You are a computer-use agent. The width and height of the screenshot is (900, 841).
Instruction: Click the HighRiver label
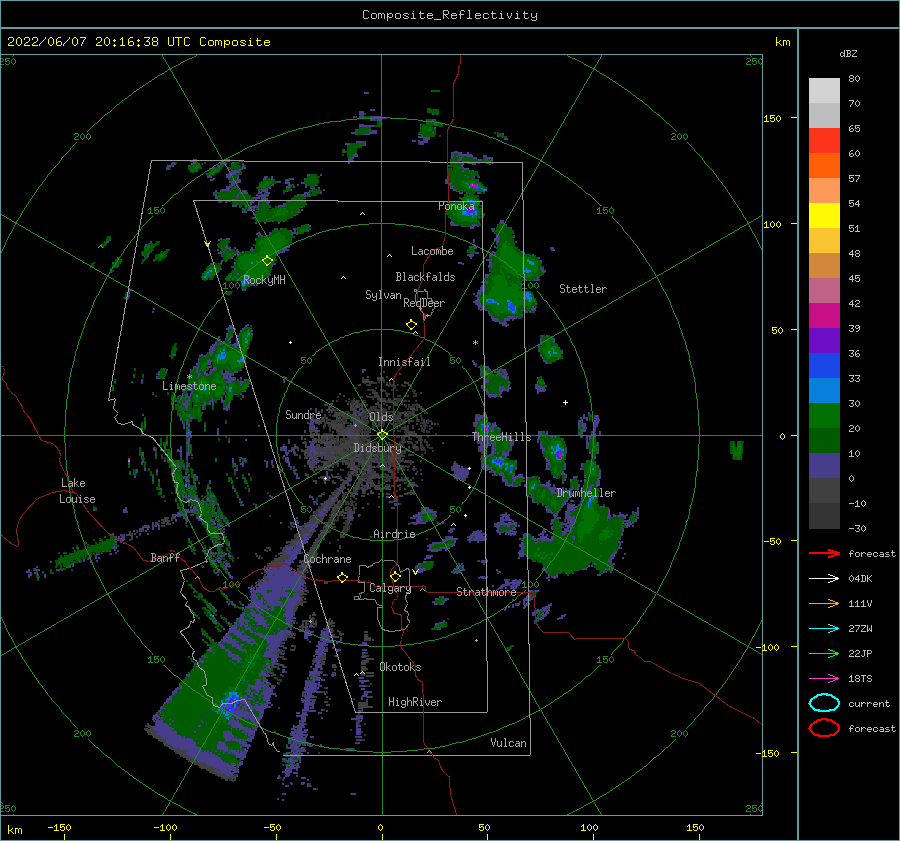(415, 702)
